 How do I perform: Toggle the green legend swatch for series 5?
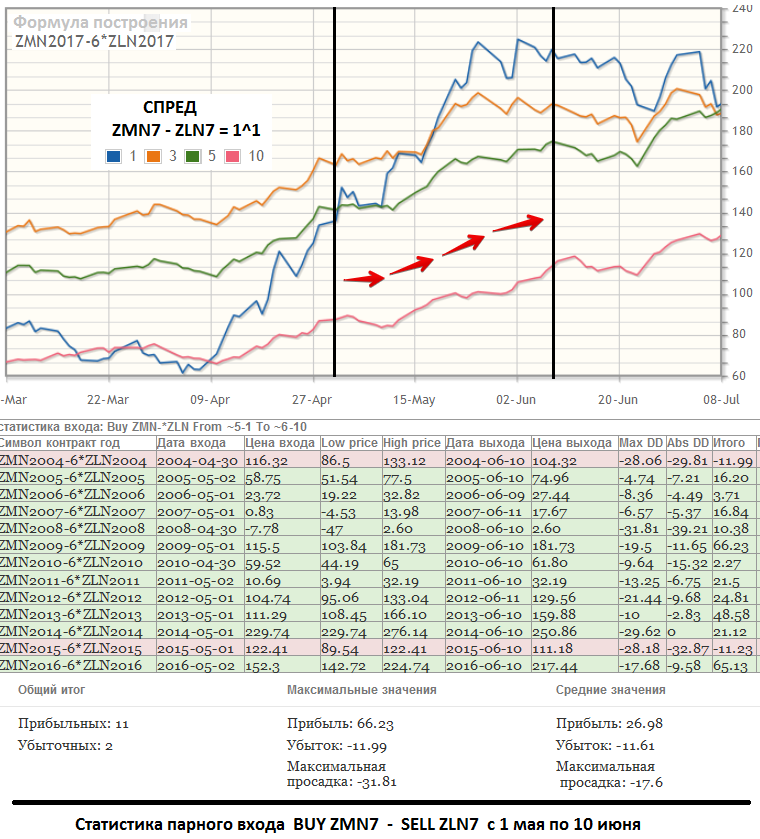(x=192, y=156)
